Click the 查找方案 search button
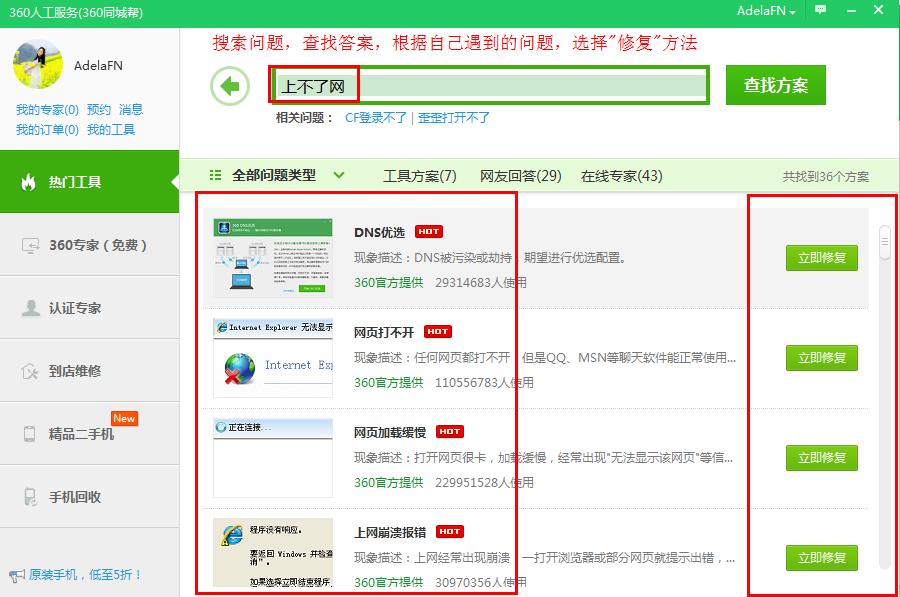Viewport: 900px width, 597px height. coord(775,85)
